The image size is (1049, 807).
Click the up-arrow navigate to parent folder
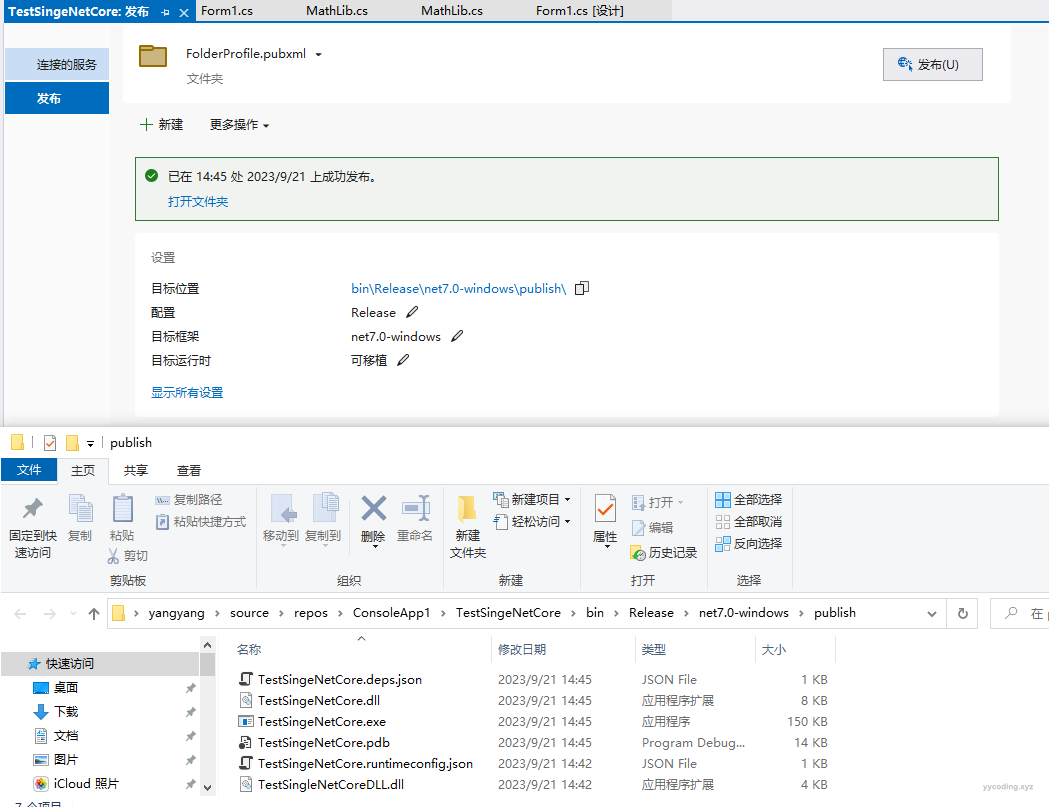point(94,613)
